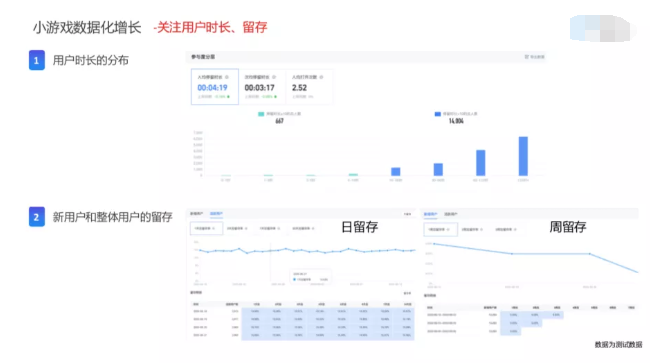650x363 pixels.
Task: Click info icon on first weekly retention card
Action: coord(449,229)
